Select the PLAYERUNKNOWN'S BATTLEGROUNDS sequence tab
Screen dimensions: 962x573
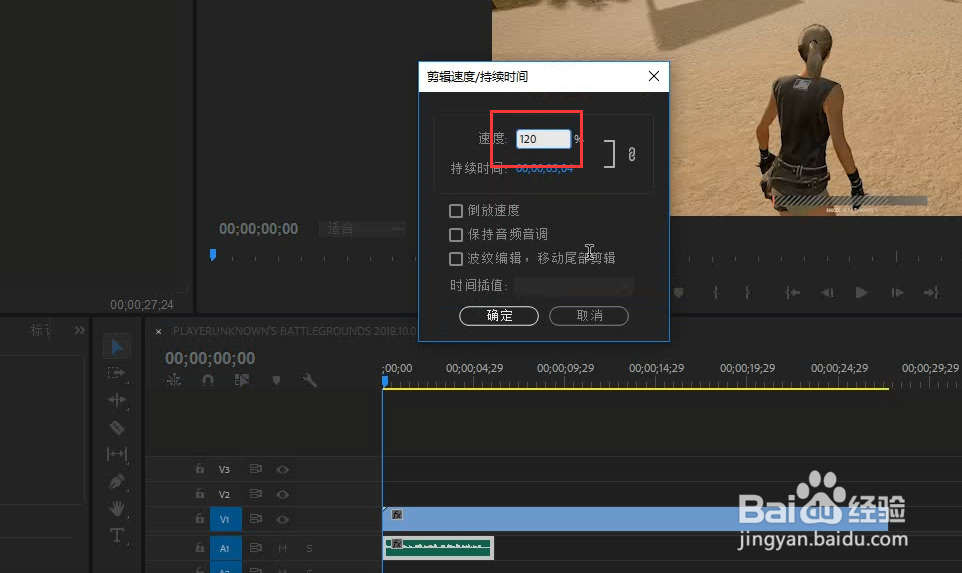coord(294,331)
